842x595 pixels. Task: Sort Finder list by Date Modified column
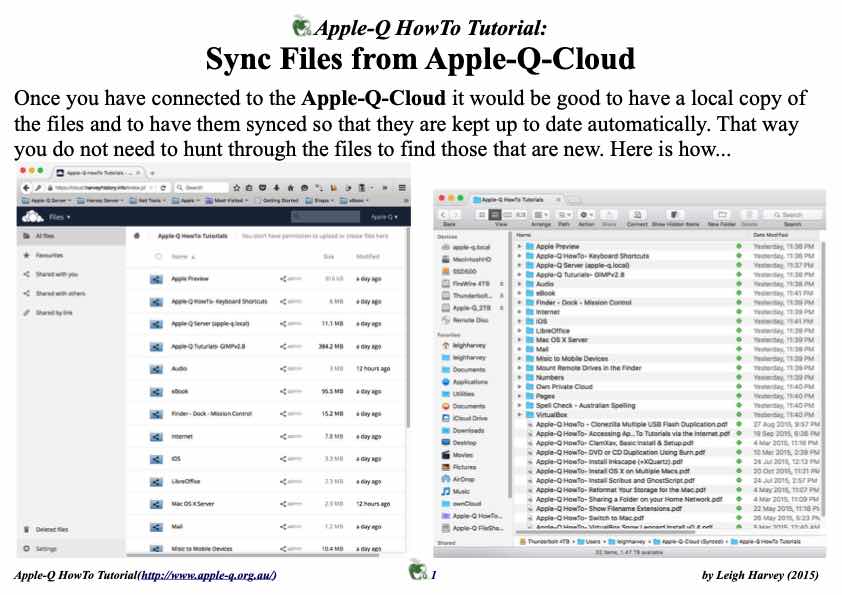tap(771, 235)
